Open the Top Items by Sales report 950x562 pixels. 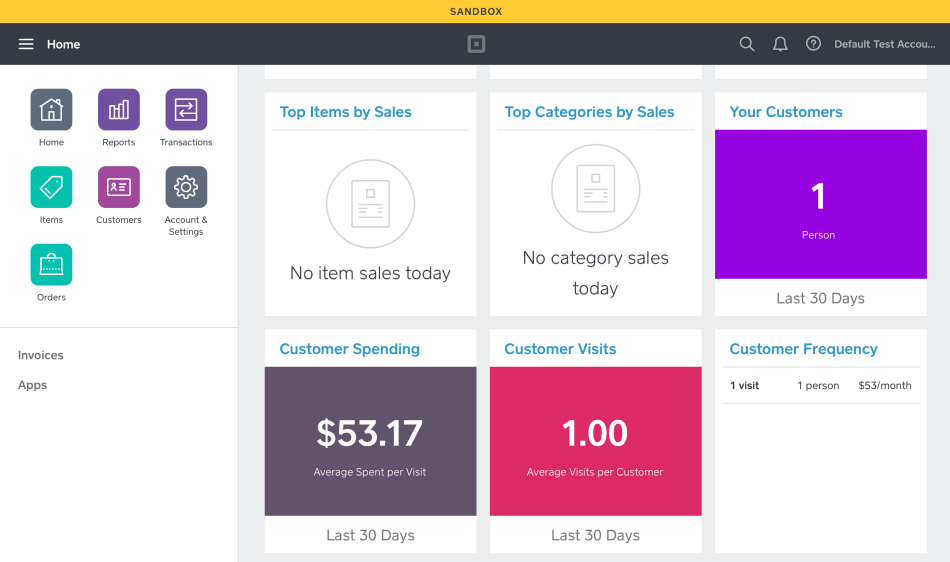[346, 112]
